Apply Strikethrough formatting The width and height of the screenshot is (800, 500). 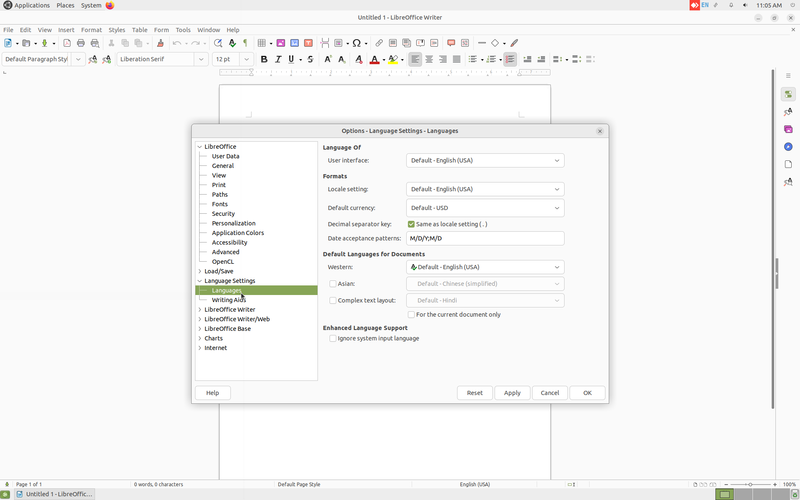tap(310, 59)
